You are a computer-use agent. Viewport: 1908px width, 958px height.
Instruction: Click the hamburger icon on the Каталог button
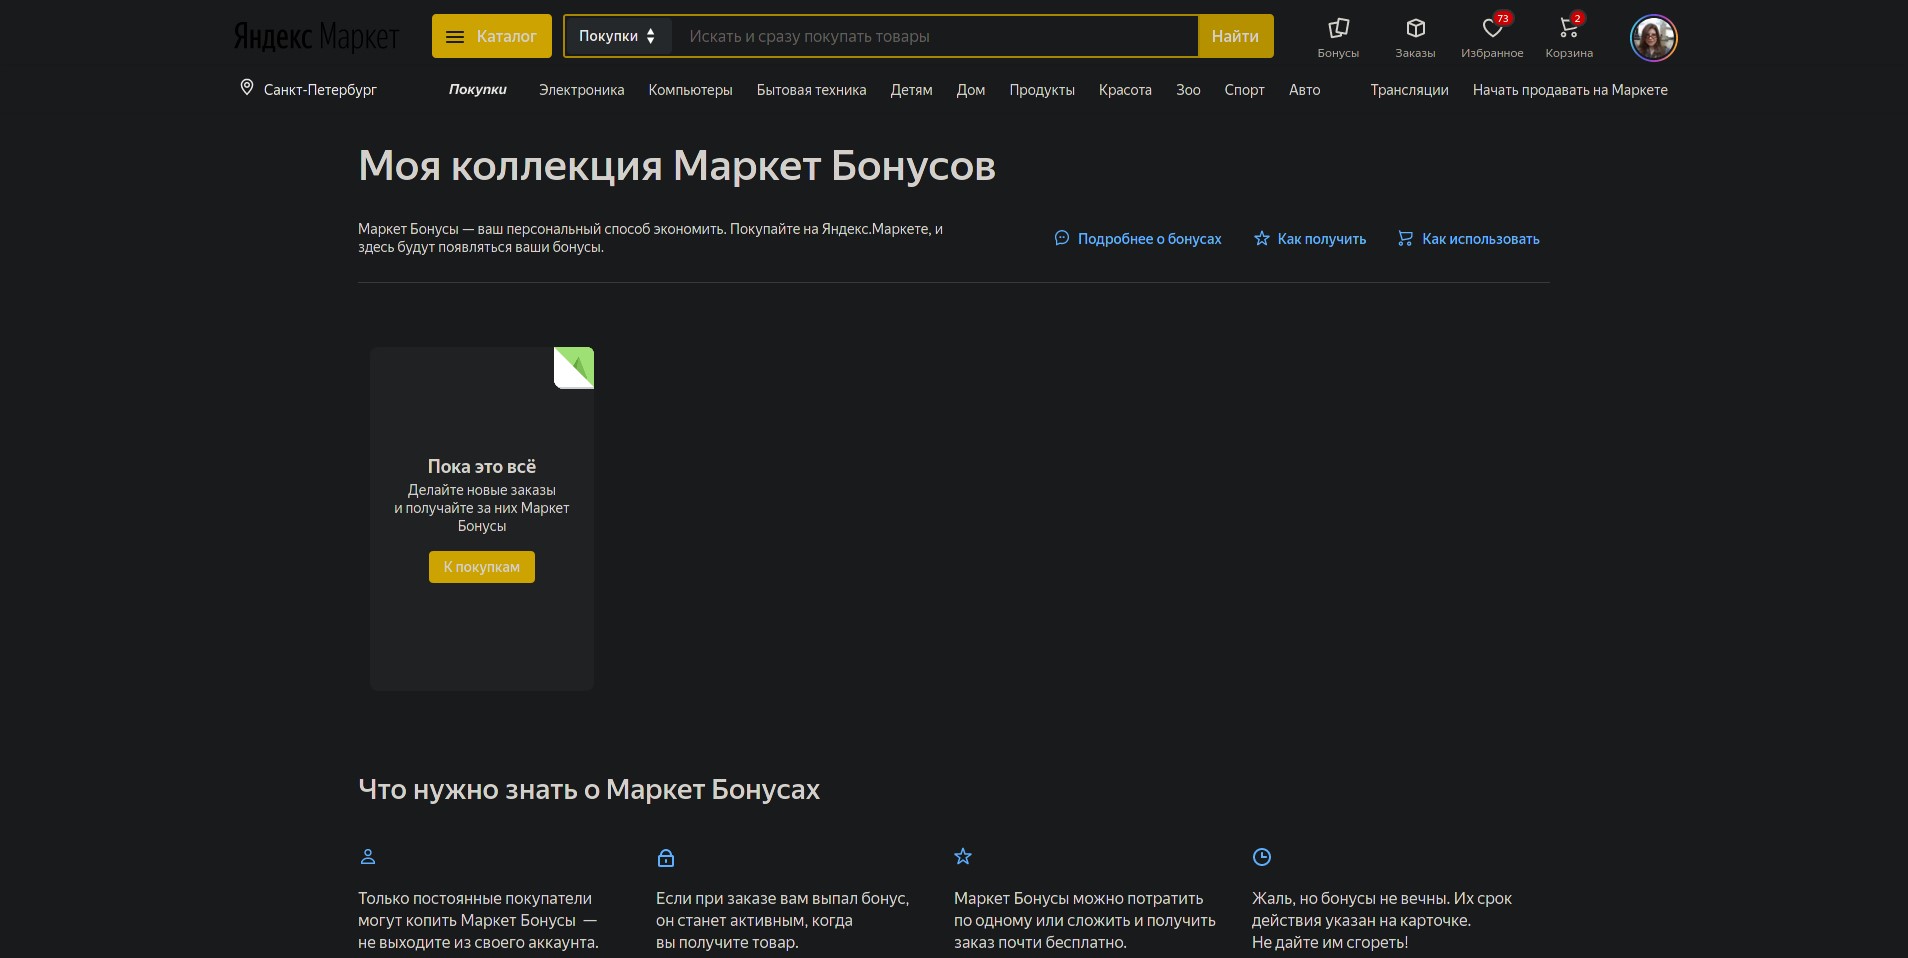click(455, 37)
